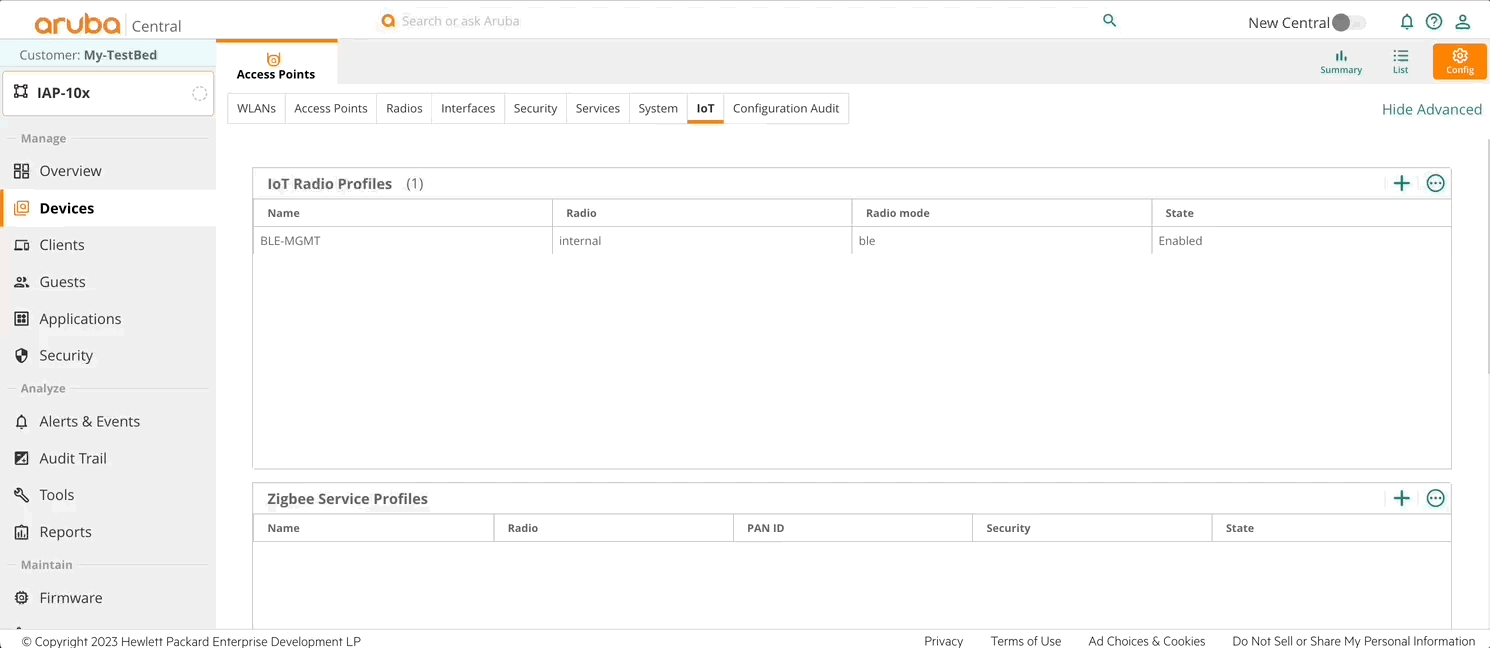Viewport: 1490px width, 648px height.
Task: Select the System tab
Action: (658, 108)
